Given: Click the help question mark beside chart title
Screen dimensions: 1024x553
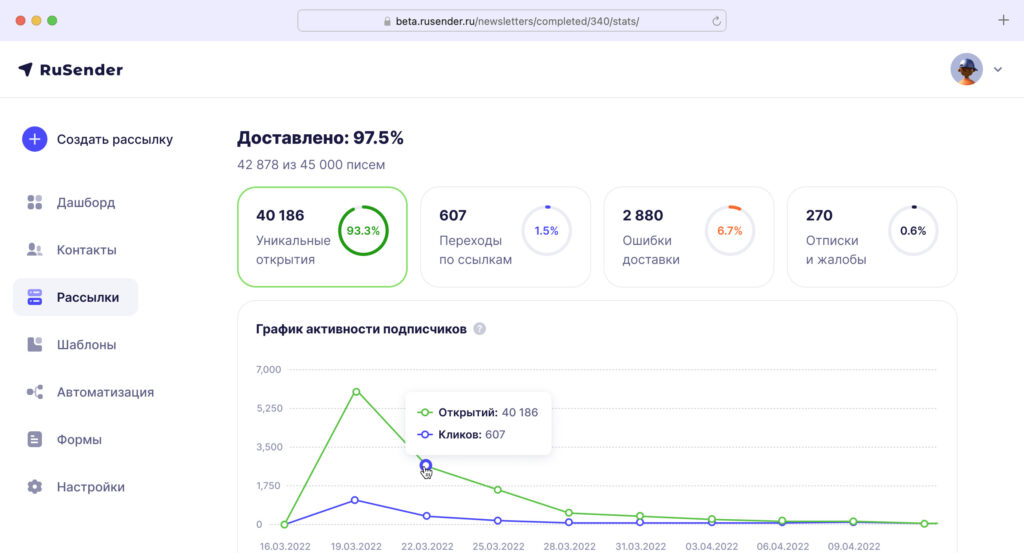Looking at the screenshot, I should pos(480,329).
